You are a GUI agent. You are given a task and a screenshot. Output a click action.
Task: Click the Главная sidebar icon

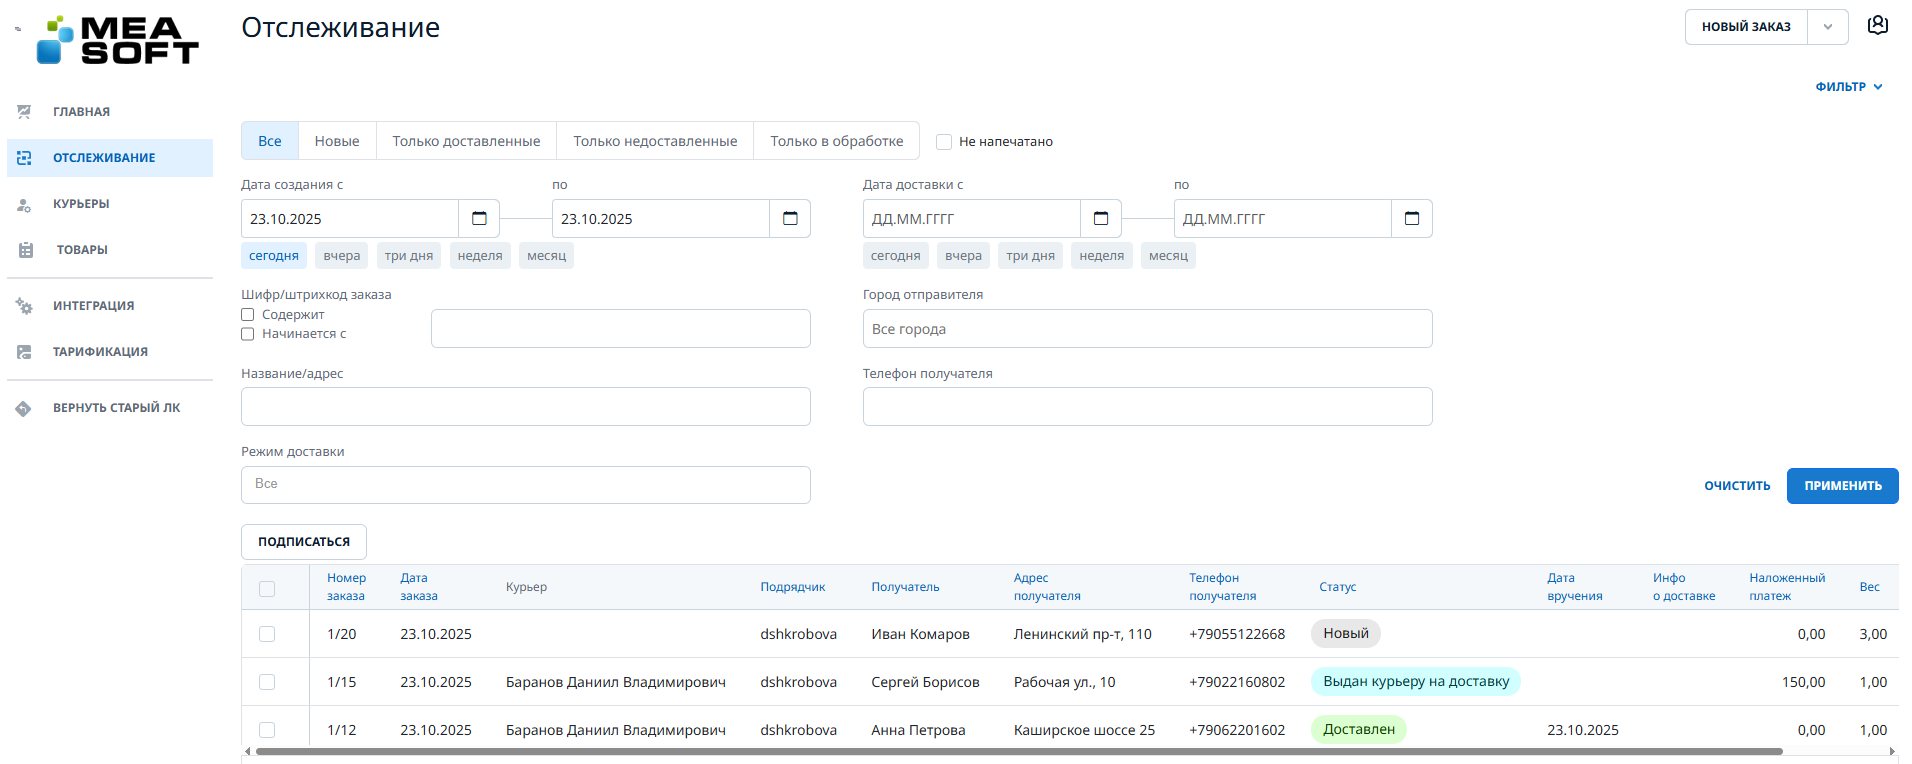coord(25,112)
